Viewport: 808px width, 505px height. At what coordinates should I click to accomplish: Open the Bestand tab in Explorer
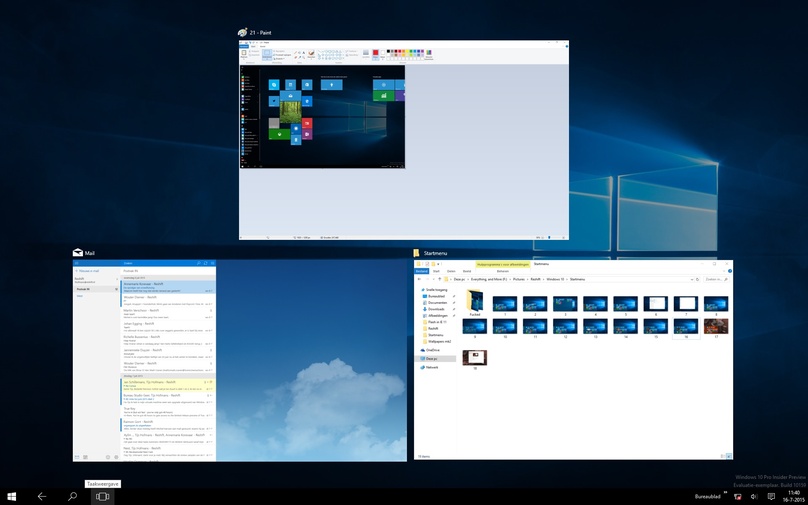pos(422,271)
